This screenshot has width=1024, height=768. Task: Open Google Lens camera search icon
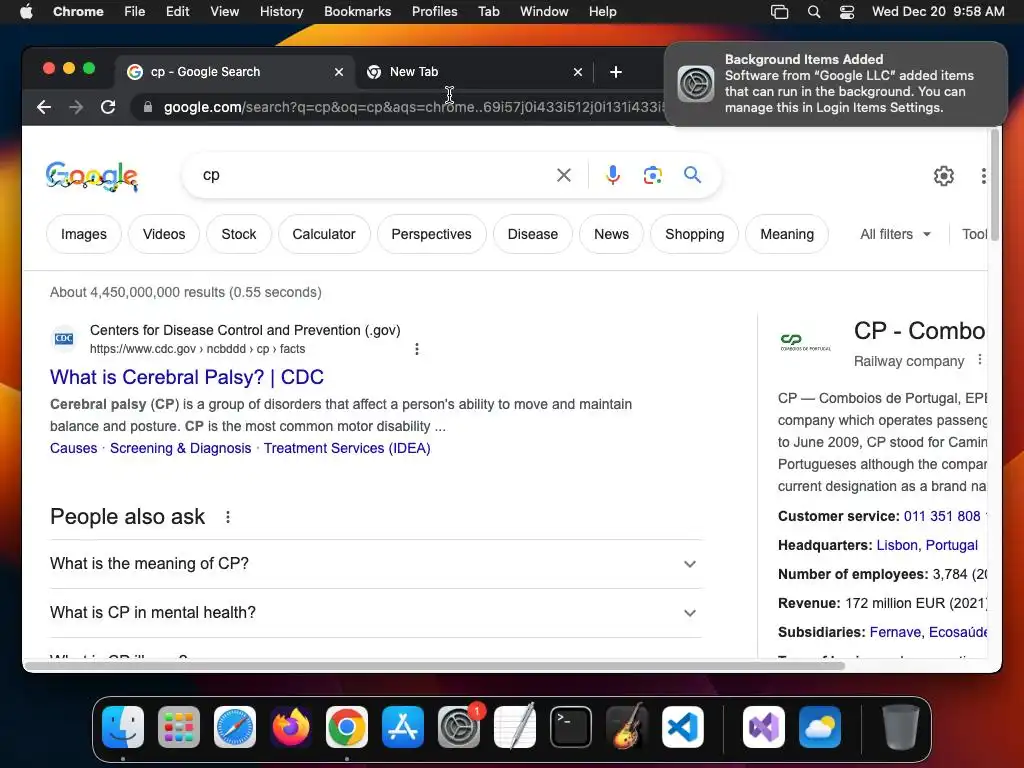pyautogui.click(x=652, y=175)
